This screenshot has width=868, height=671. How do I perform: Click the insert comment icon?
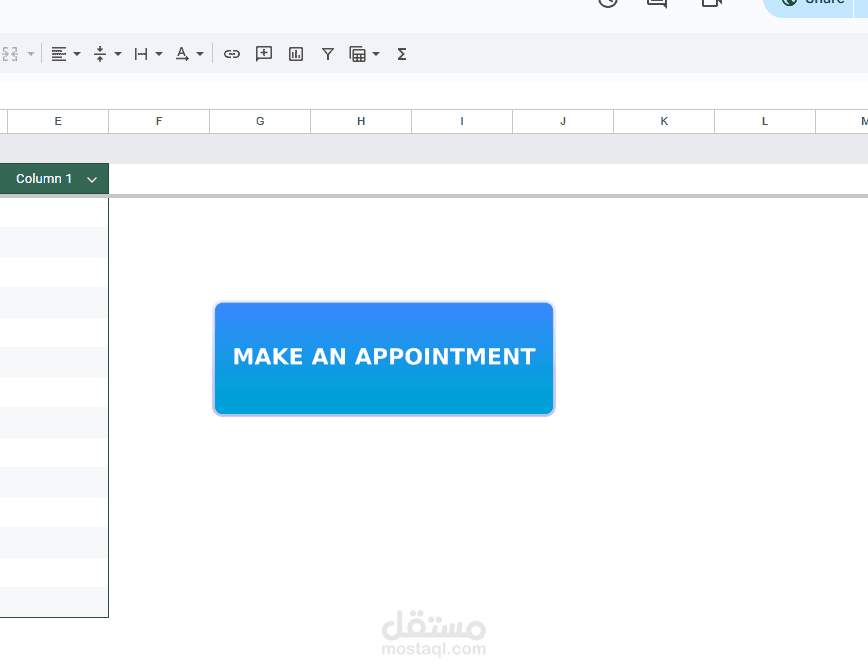(x=264, y=54)
